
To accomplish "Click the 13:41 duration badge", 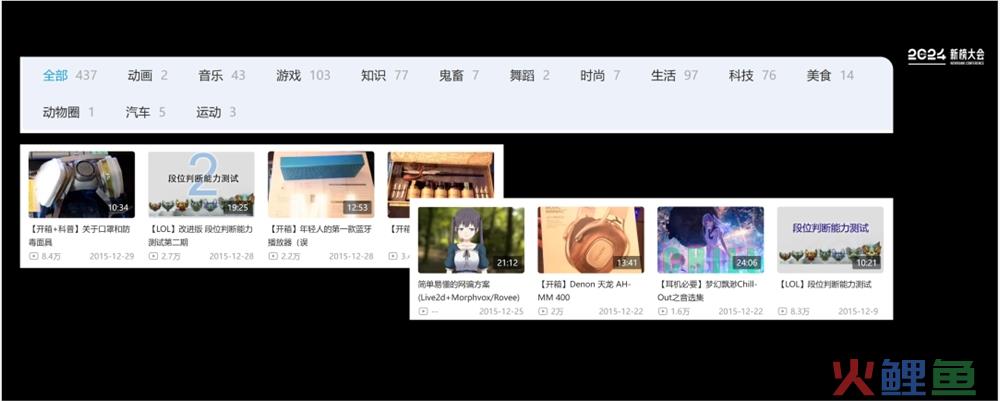I will click(627, 263).
